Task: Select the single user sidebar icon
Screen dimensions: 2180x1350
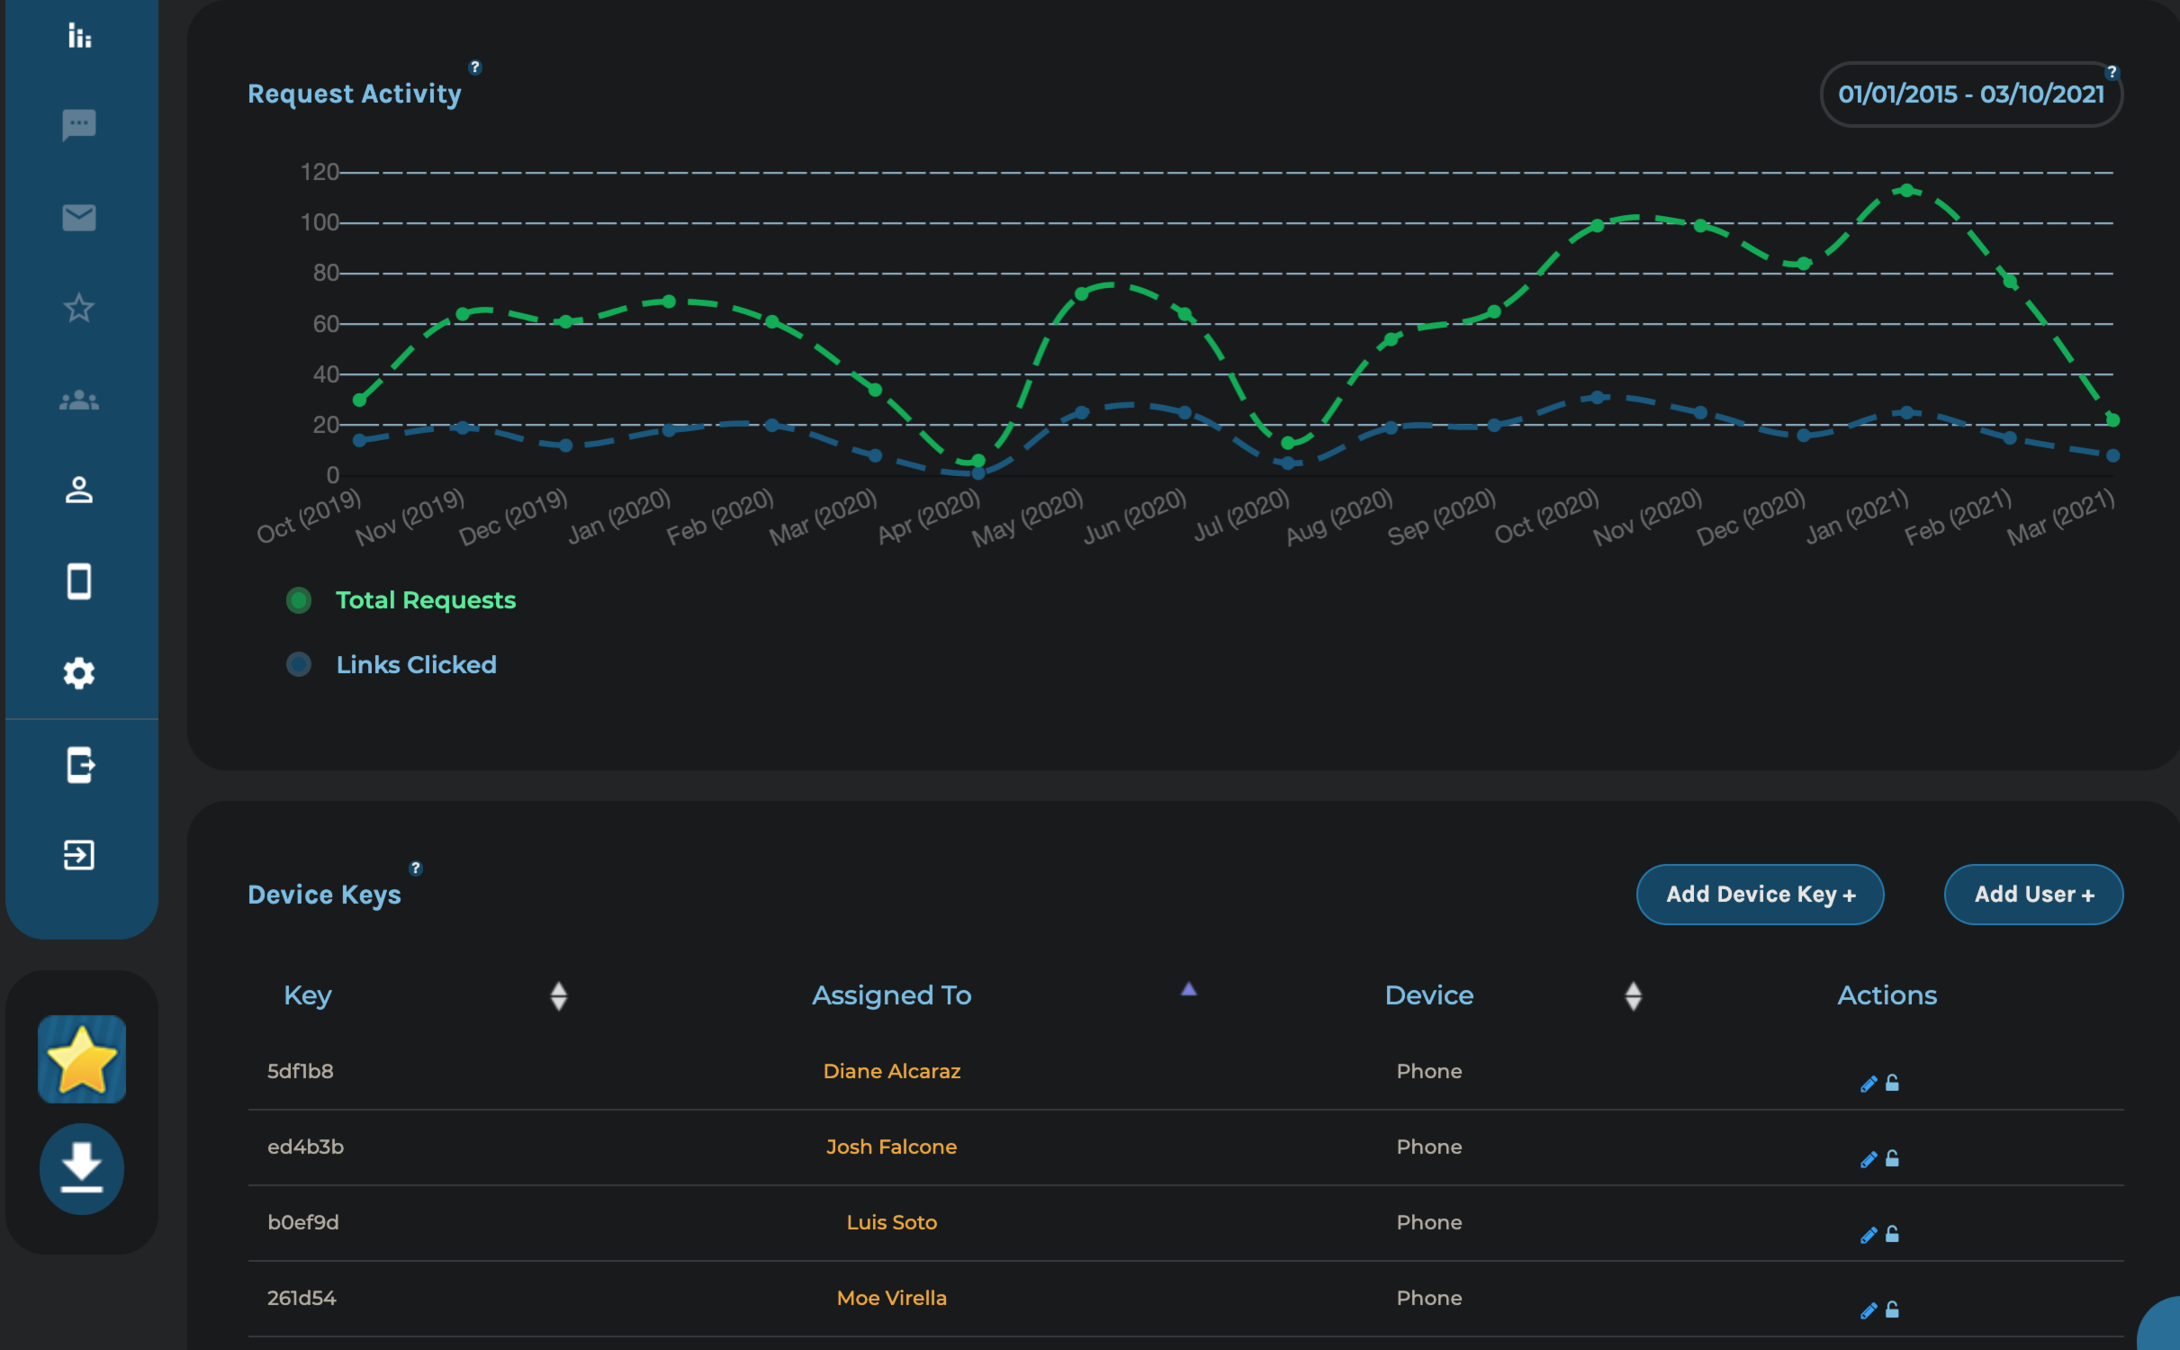Action: (x=79, y=490)
